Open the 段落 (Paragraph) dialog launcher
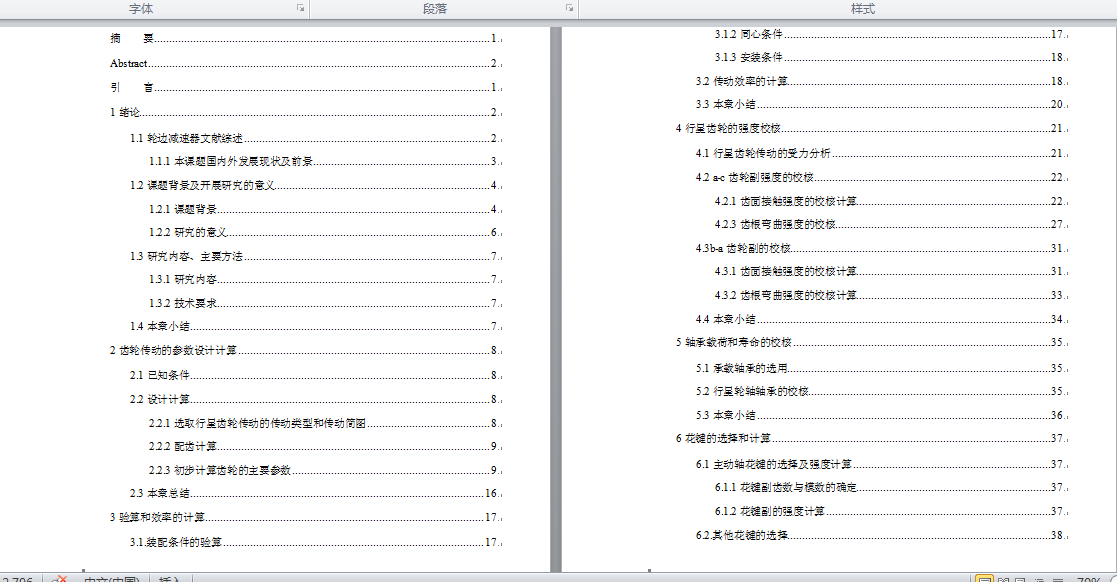This screenshot has height=582, width=1117. click(569, 8)
